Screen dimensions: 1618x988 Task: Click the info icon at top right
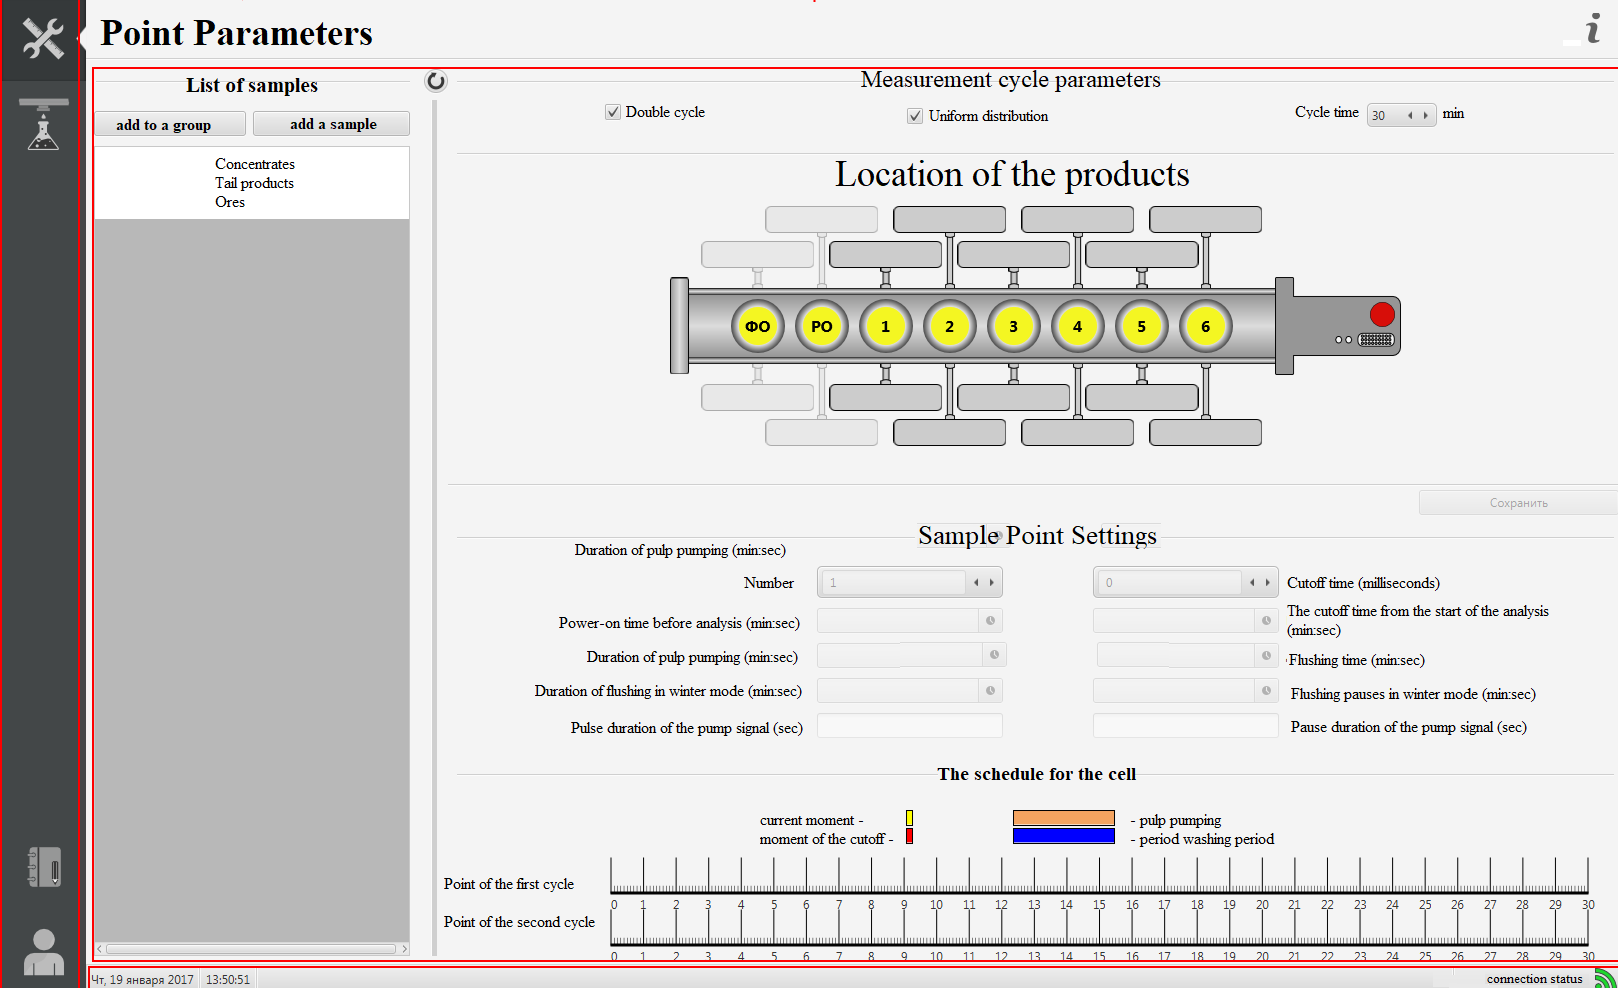pos(1592,29)
